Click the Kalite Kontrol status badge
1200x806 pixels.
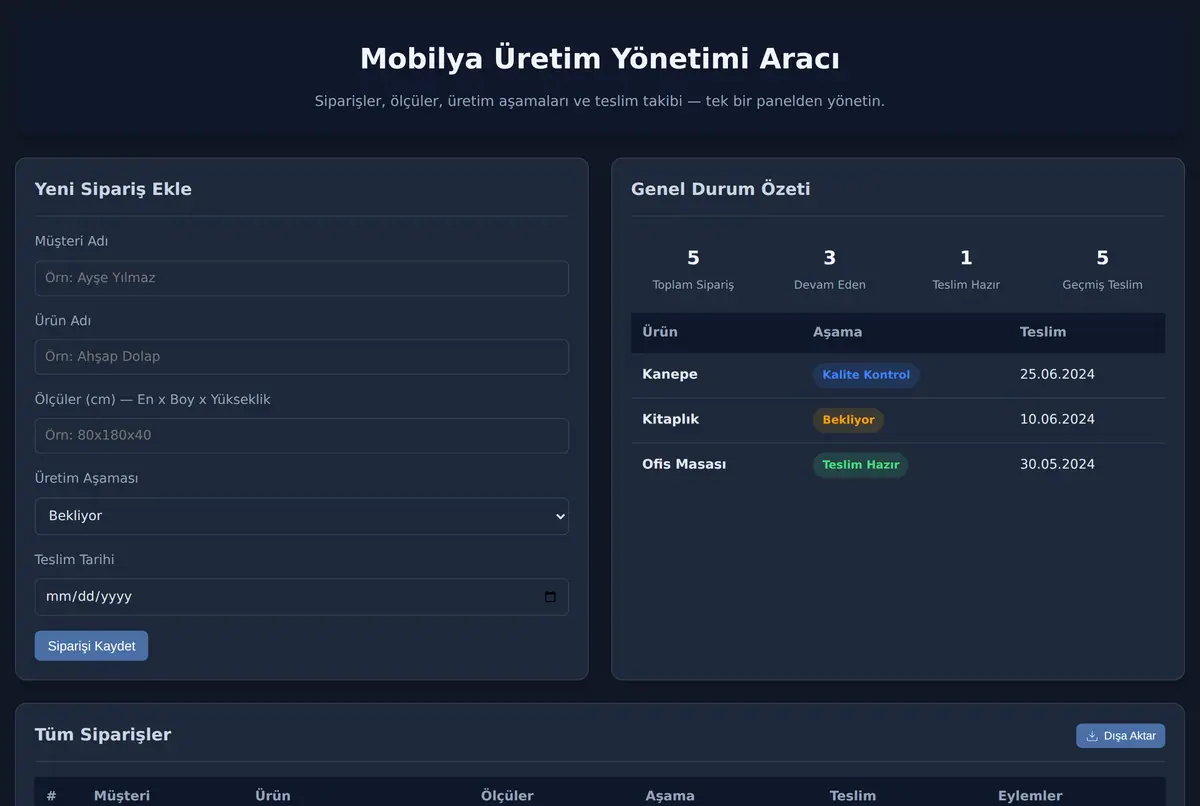[866, 375]
